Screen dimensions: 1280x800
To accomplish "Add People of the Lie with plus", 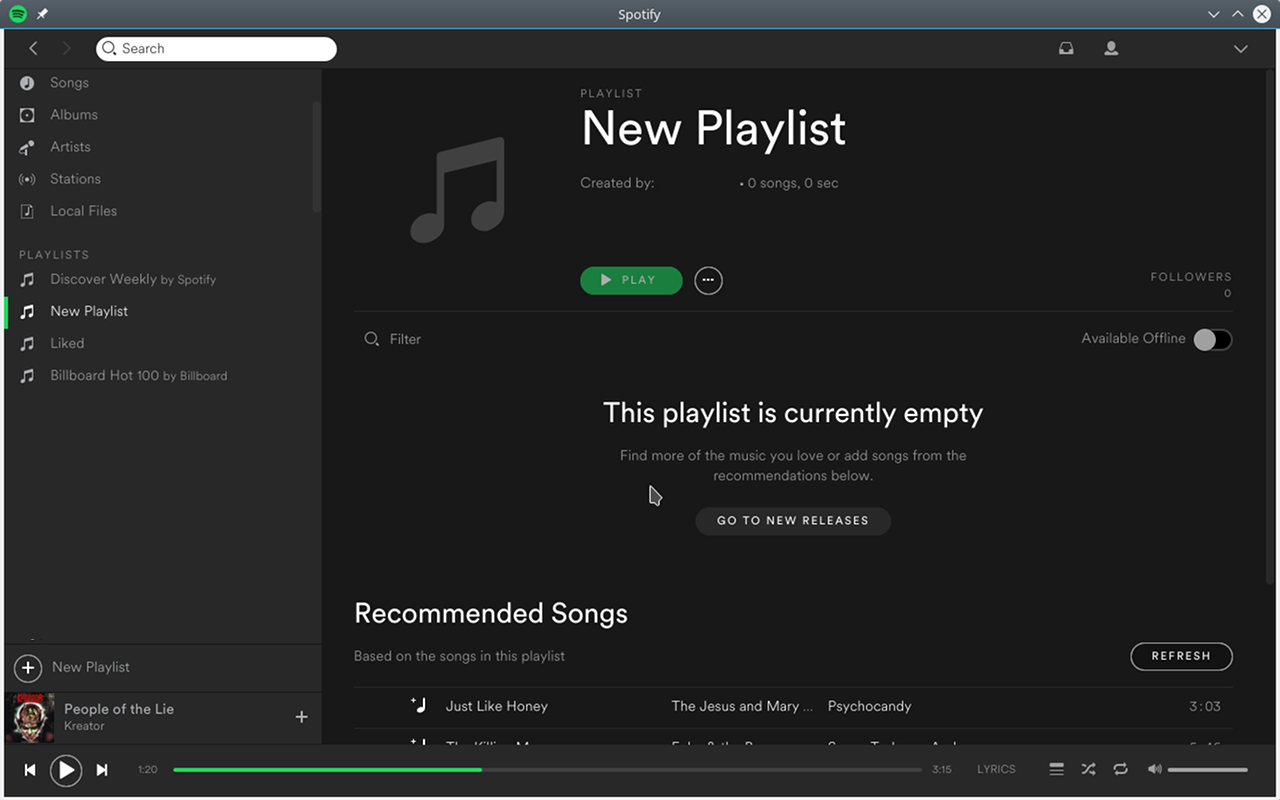I will pyautogui.click(x=301, y=717).
